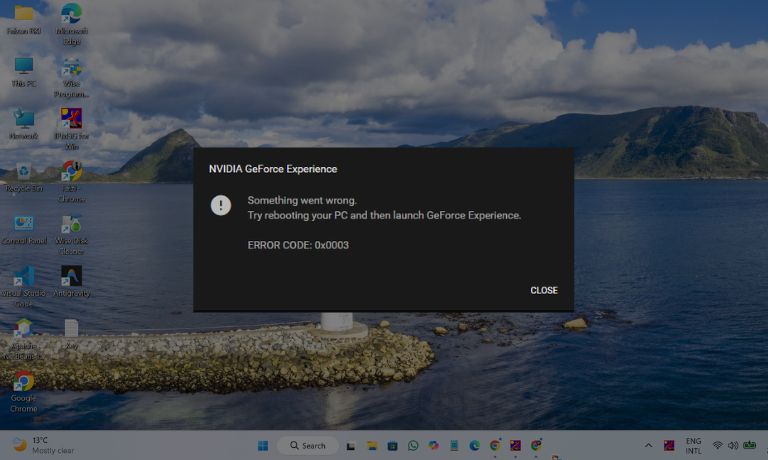Select the Key text file on desktop
This screenshot has height=460, width=768.
(72, 335)
